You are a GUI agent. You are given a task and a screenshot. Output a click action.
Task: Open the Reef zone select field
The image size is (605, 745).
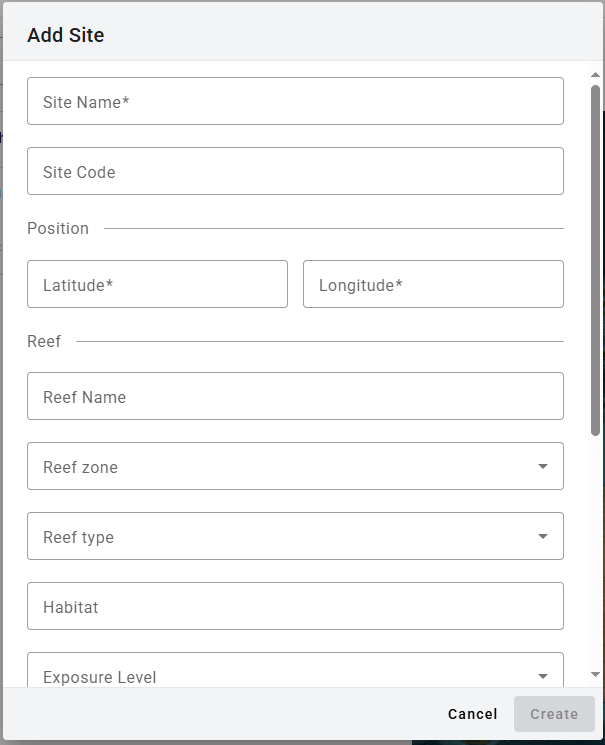(280, 466)
